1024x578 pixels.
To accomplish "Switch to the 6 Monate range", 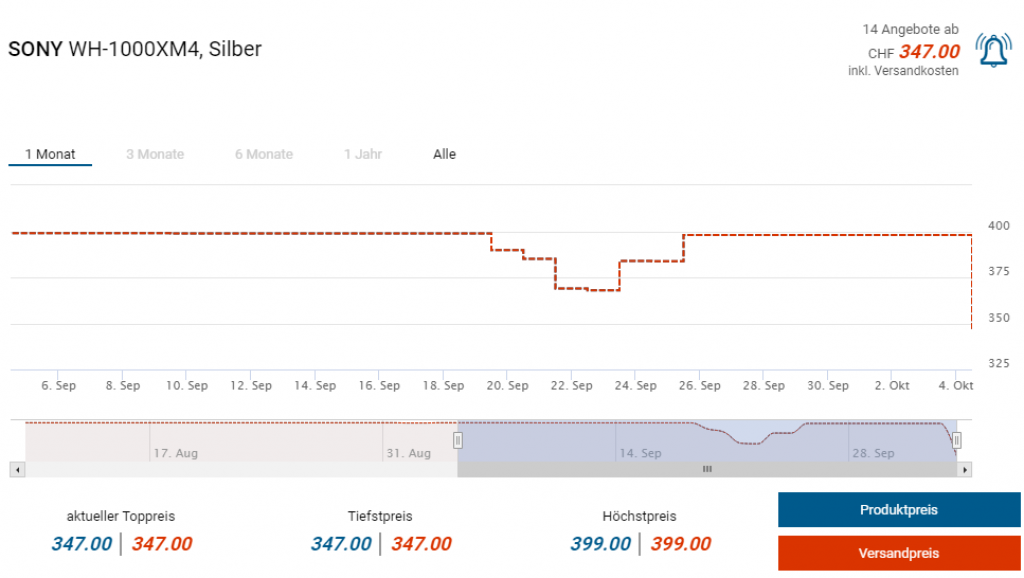I will click(264, 154).
